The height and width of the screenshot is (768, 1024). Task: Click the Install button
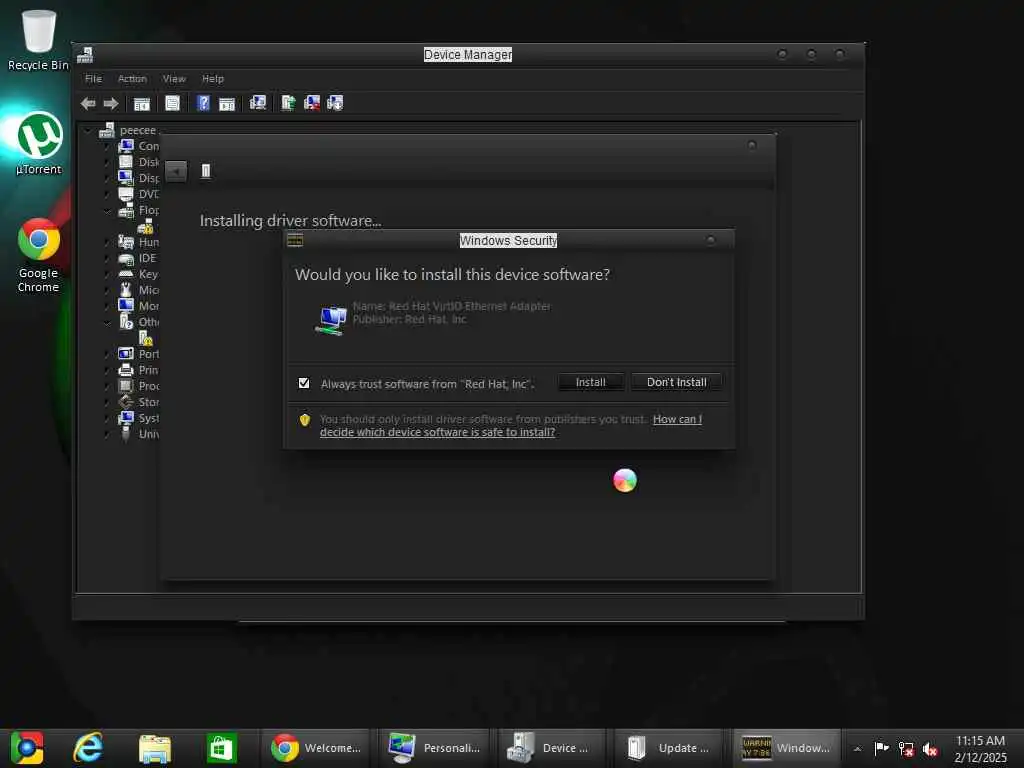(590, 382)
